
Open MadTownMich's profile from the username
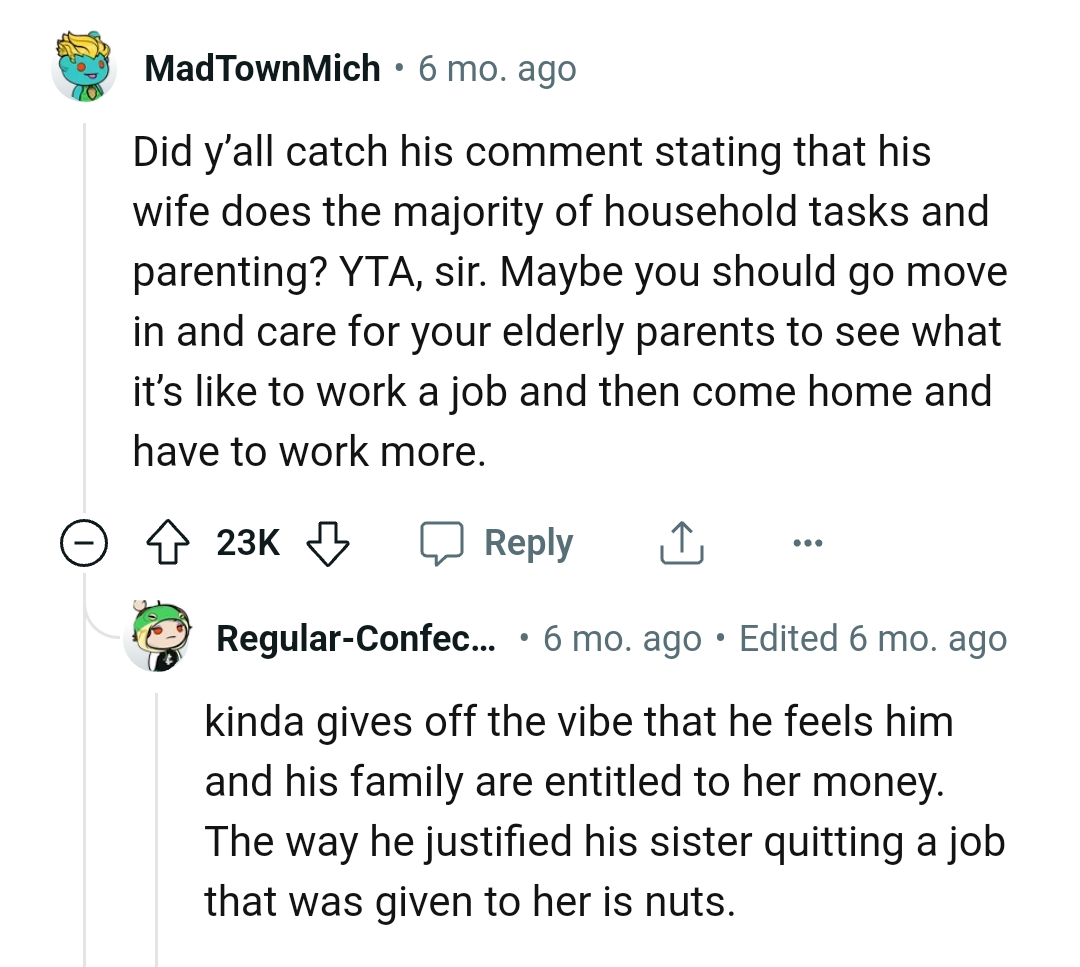click(x=263, y=67)
